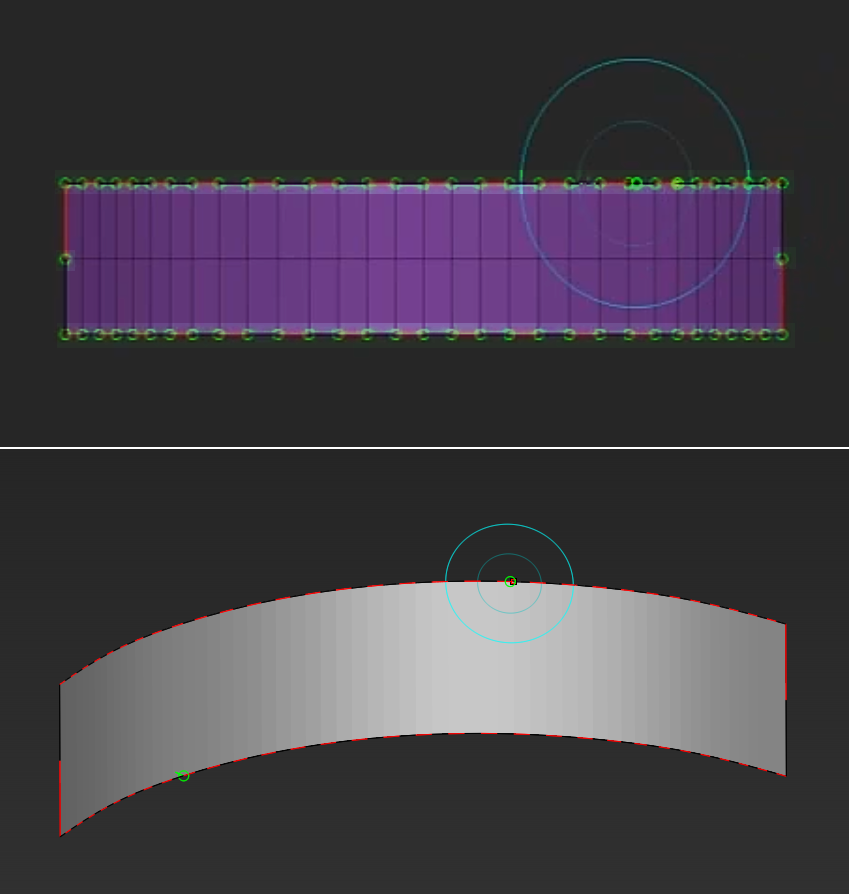Image resolution: width=849 pixels, height=894 pixels.
Task: Click the bright green point at the center of the upper brush circle
Action: 636,183
